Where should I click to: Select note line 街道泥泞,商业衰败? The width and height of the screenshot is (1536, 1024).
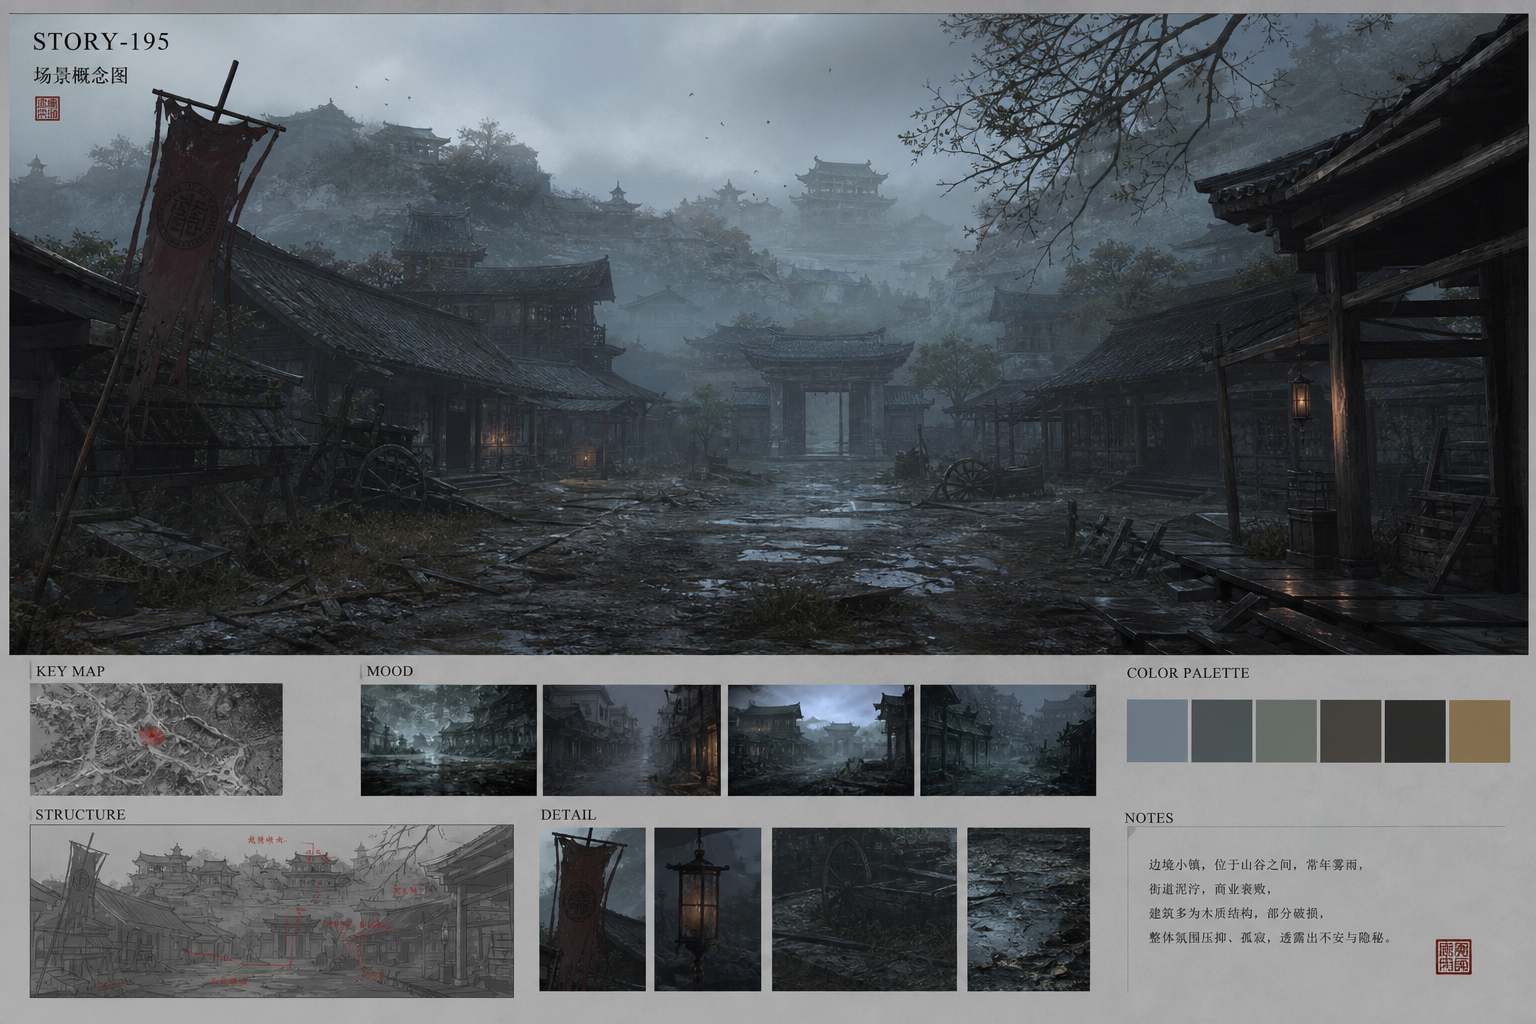pyautogui.click(x=1209, y=889)
